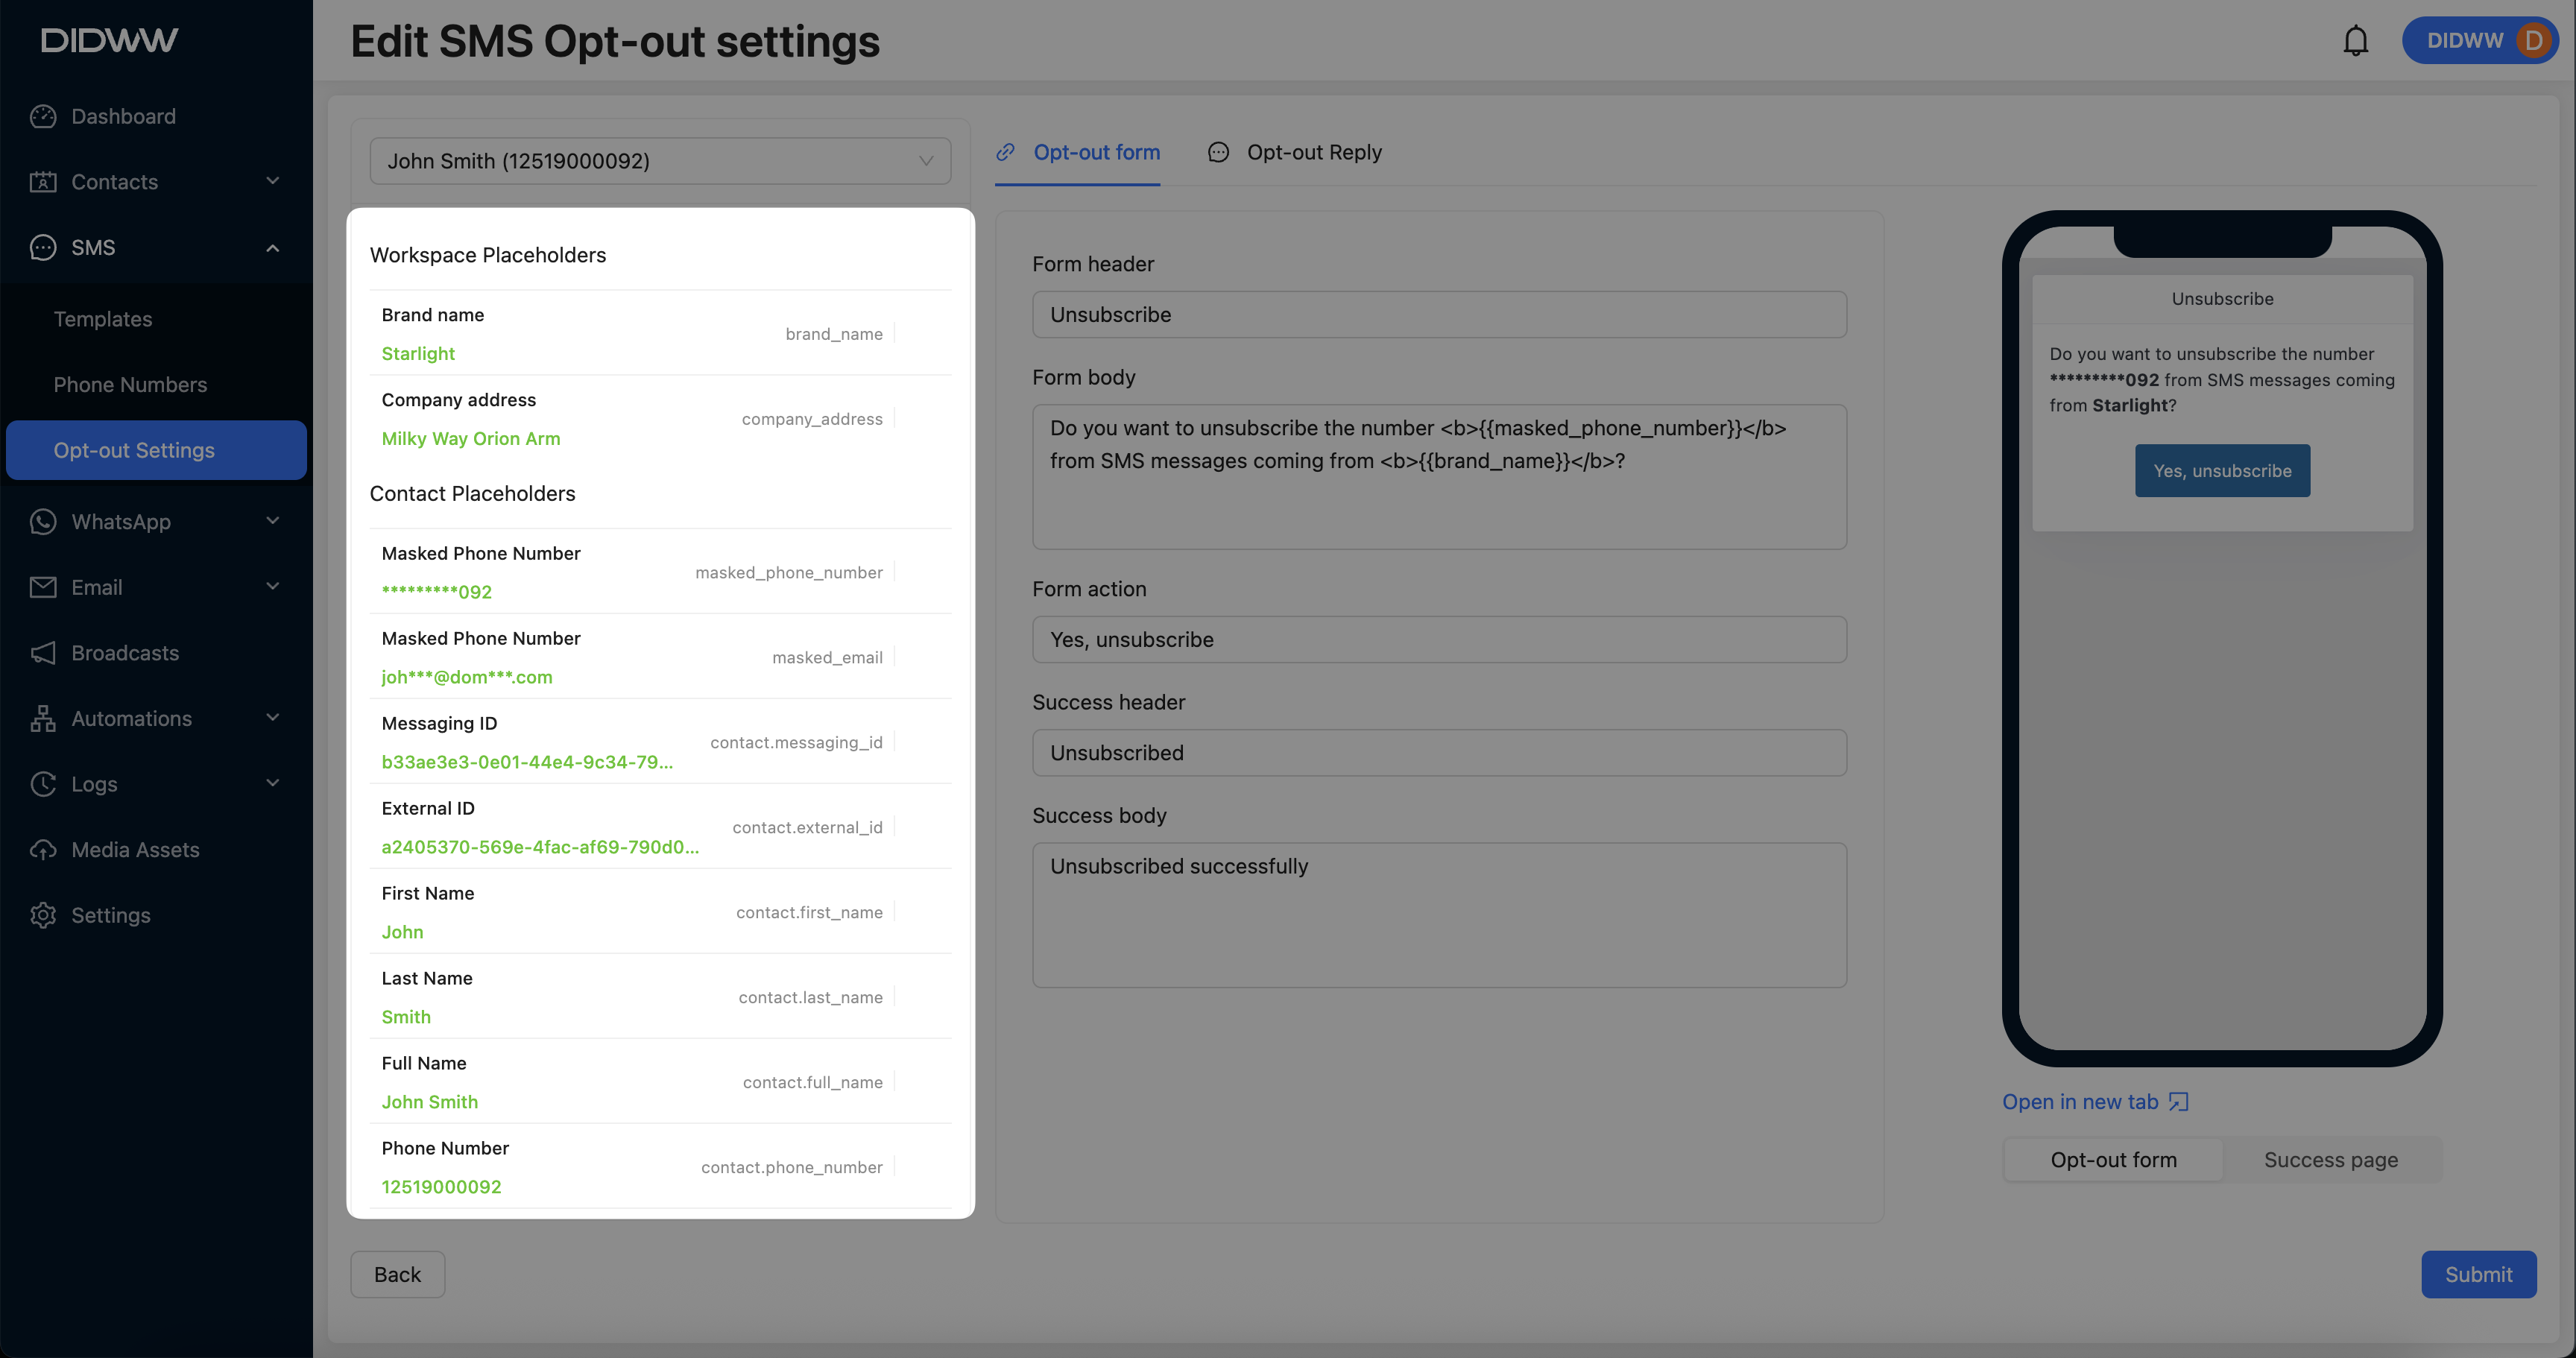Select the brand_name placeholder row

coord(660,334)
